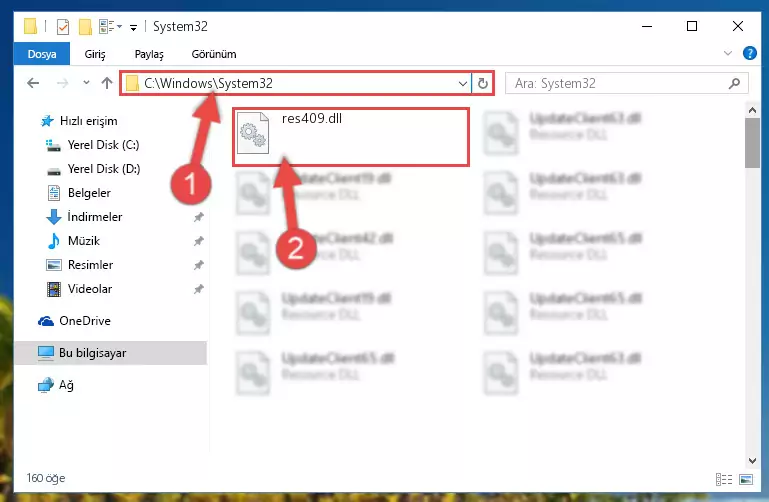Click the Müzik note icon
This screenshot has width=769, height=502.
click(53, 241)
